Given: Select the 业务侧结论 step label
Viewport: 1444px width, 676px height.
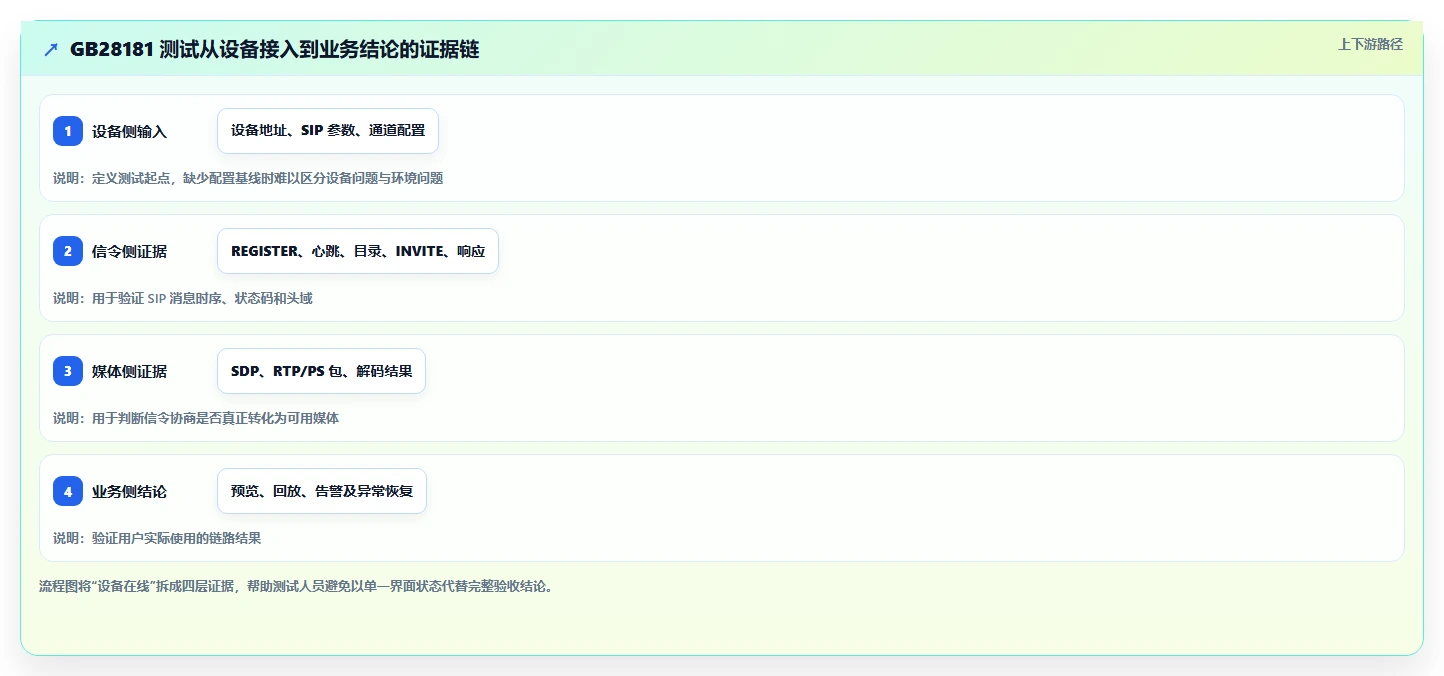Looking at the screenshot, I should coord(129,491).
